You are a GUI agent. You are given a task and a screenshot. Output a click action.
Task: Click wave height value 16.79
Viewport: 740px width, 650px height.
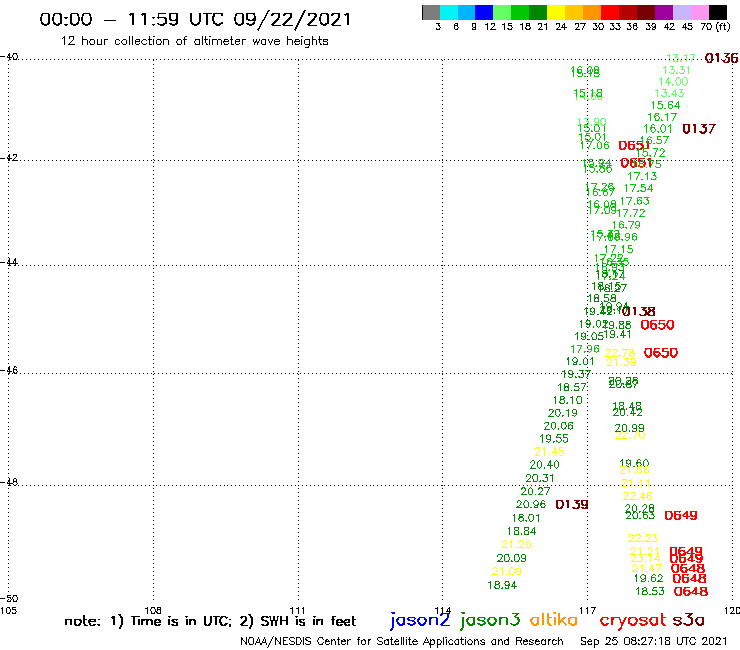pyautogui.click(x=626, y=225)
